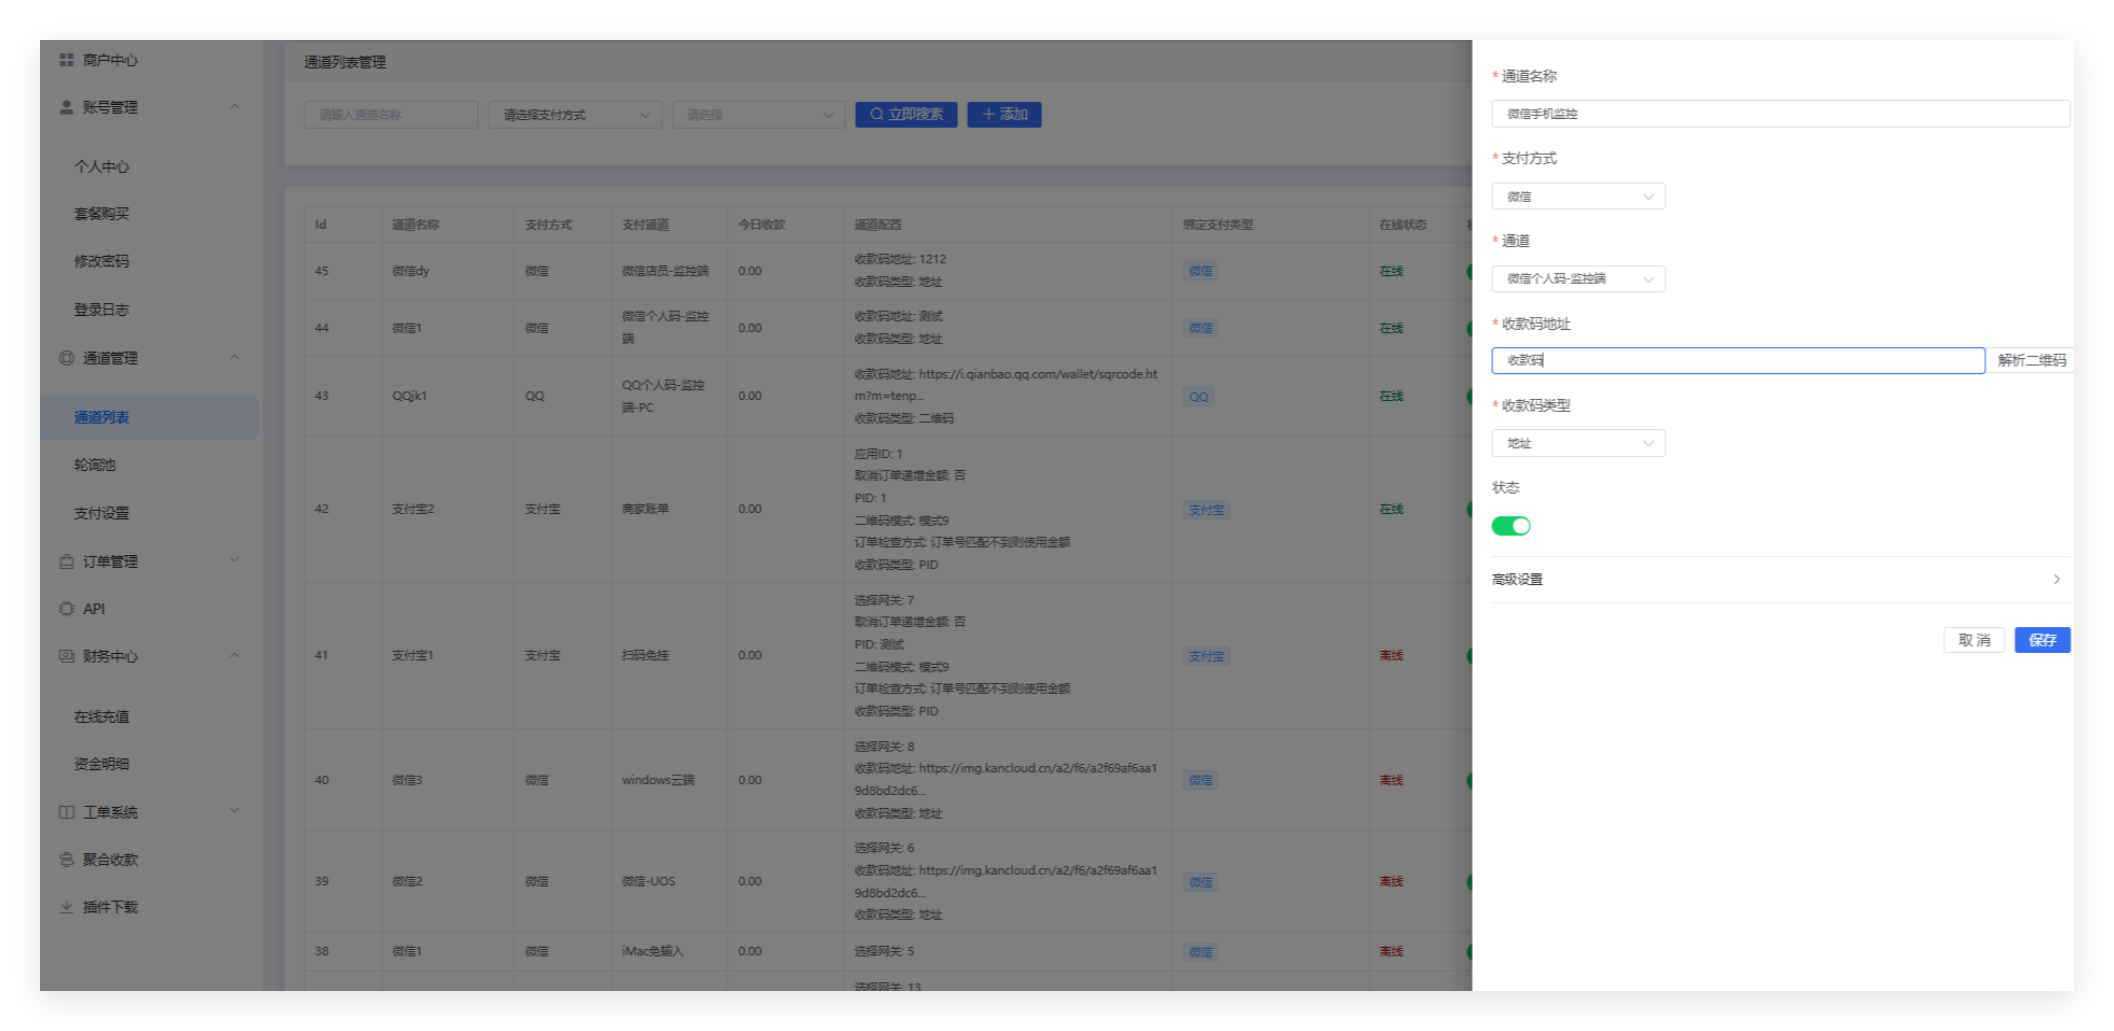Open the 收款码类型 dropdown showing 地址

tap(1578, 443)
